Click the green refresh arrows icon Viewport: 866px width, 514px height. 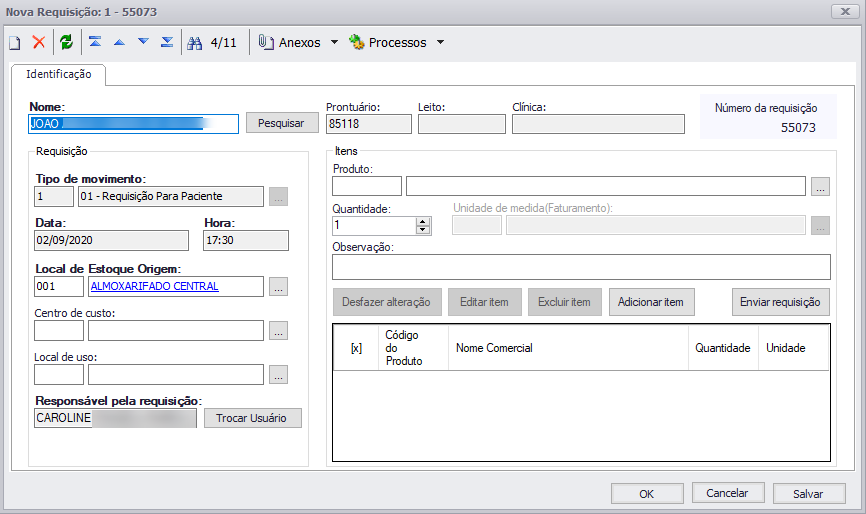tap(67, 42)
